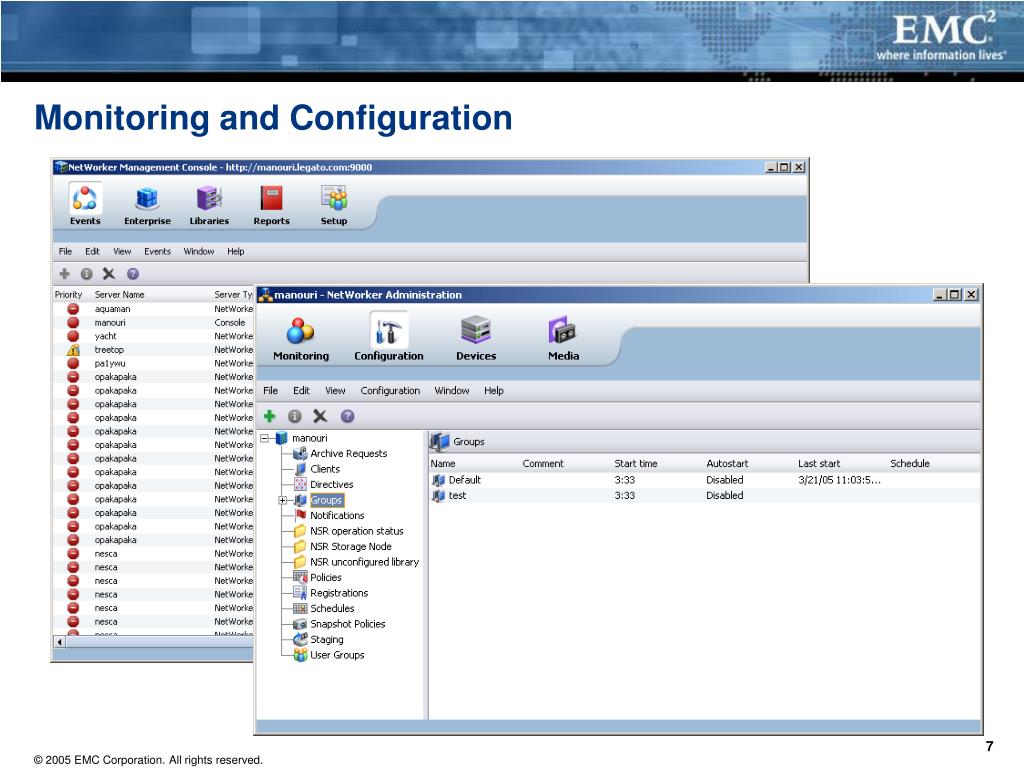Select Notifications in the tree
Image resolution: width=1024 pixels, height=768 pixels.
pyautogui.click(x=337, y=516)
